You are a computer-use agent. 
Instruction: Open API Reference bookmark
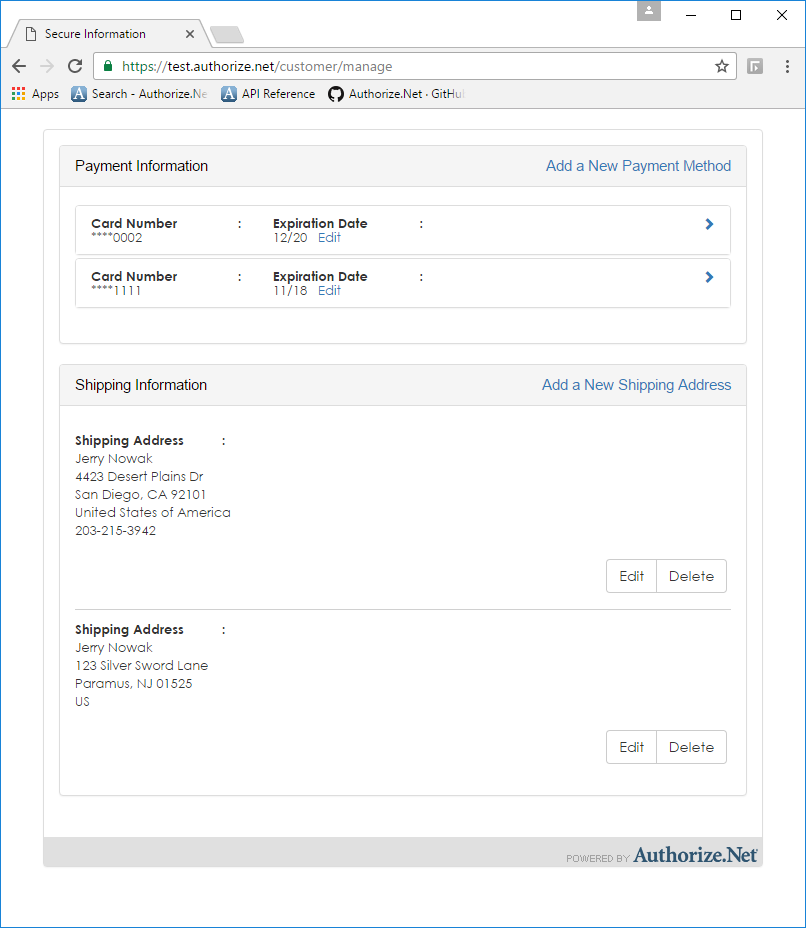click(x=268, y=94)
